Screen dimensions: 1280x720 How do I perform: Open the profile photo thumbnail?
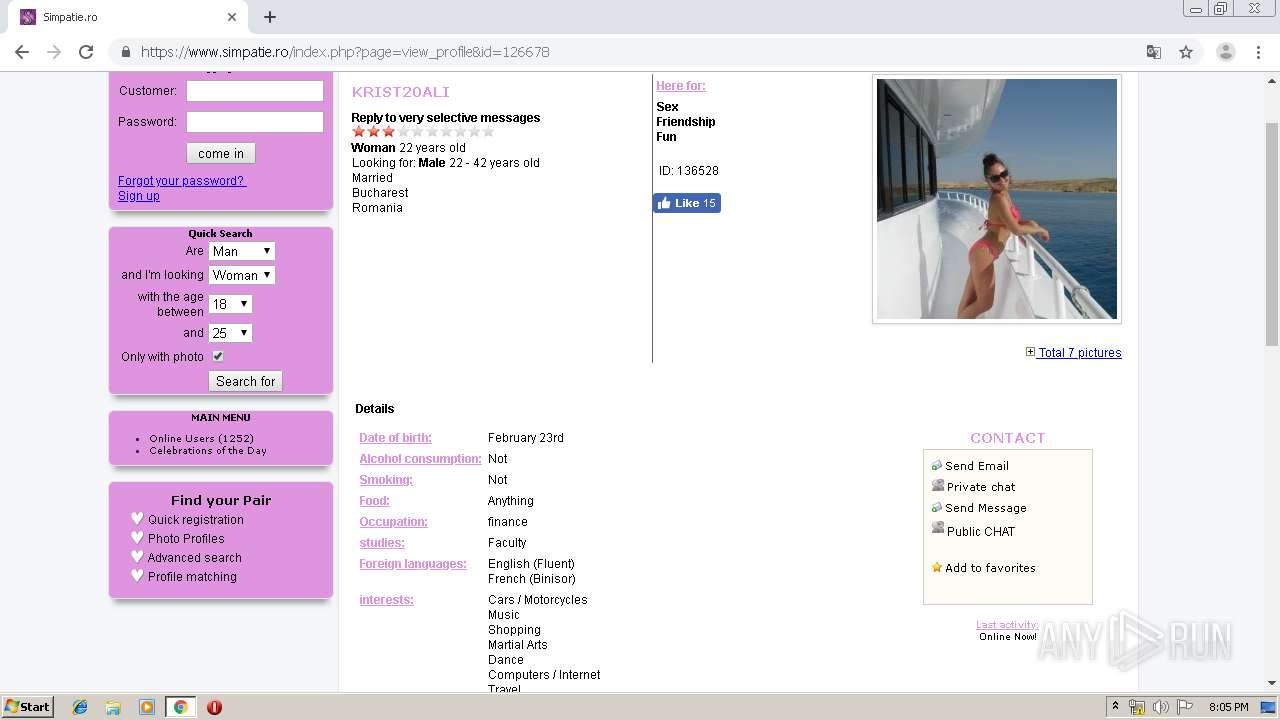[997, 199]
